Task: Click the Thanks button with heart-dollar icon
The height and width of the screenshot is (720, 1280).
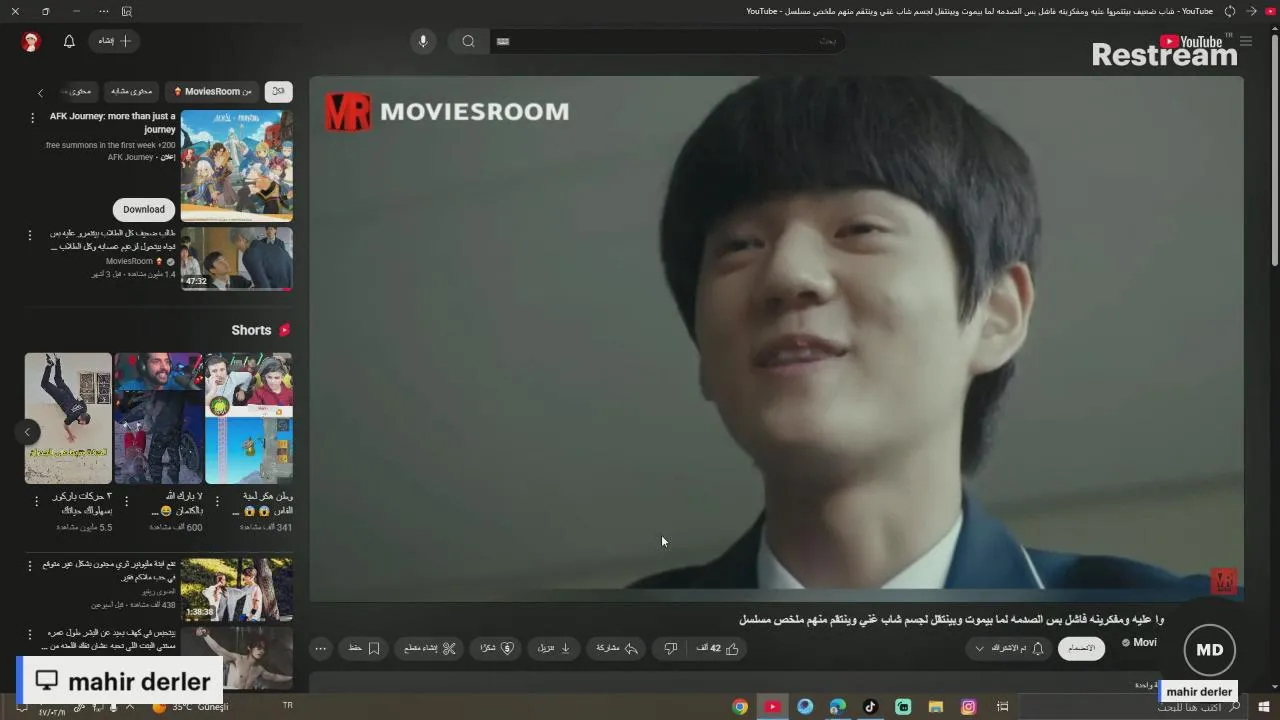Action: (x=496, y=648)
